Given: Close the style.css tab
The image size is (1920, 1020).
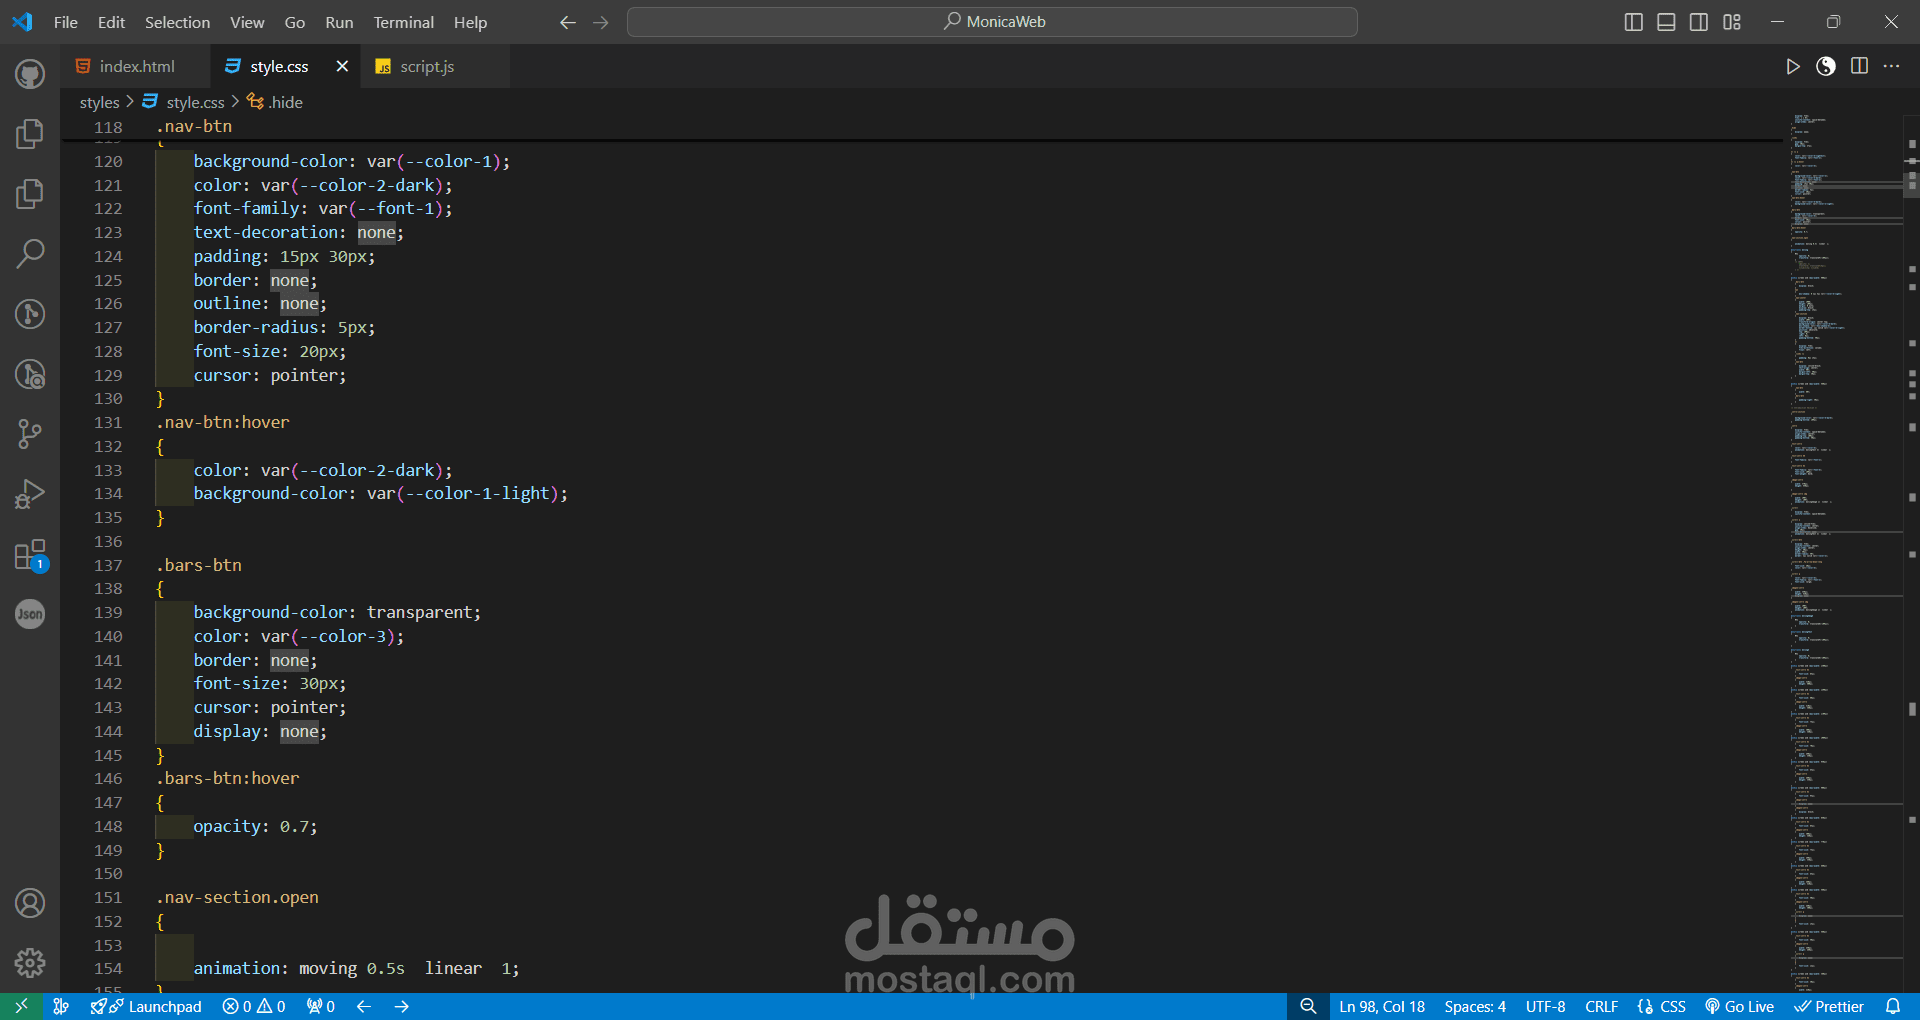Looking at the screenshot, I should [x=342, y=66].
